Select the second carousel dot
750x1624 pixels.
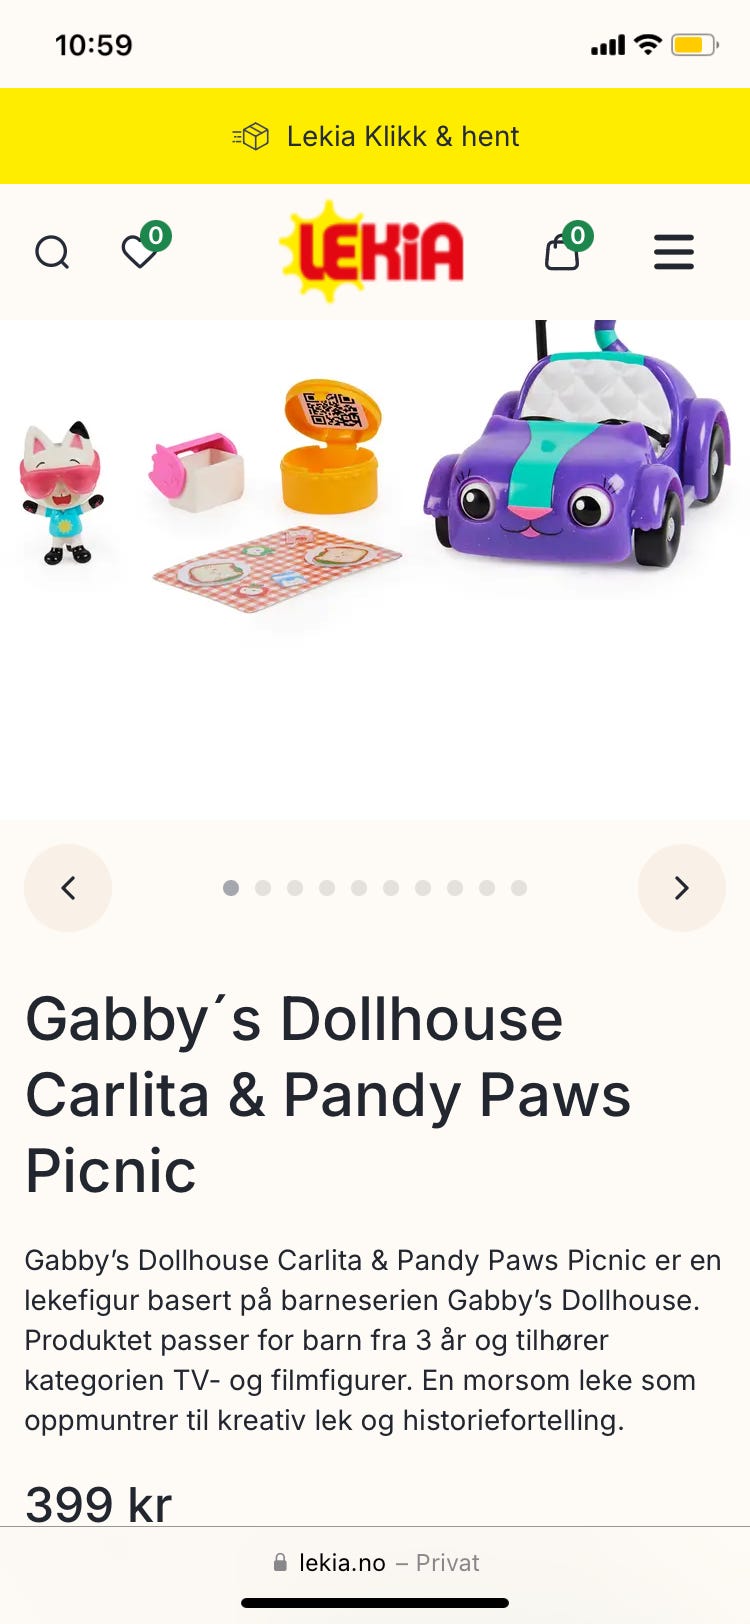point(263,888)
